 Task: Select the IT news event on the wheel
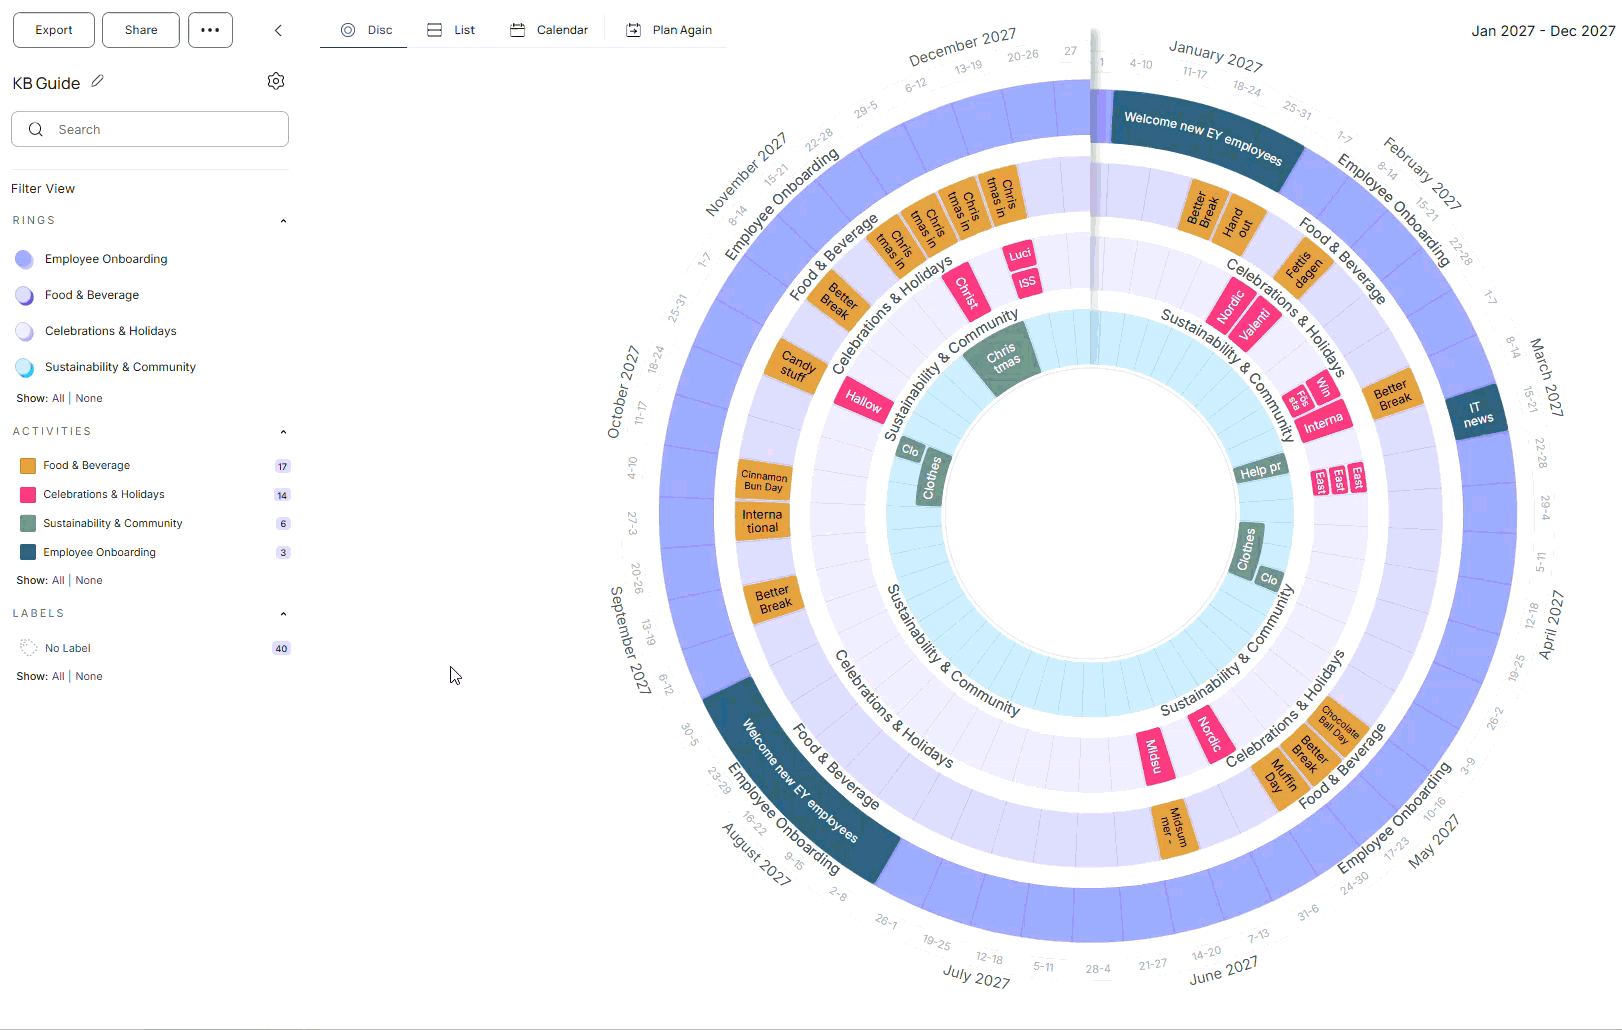(x=1477, y=413)
